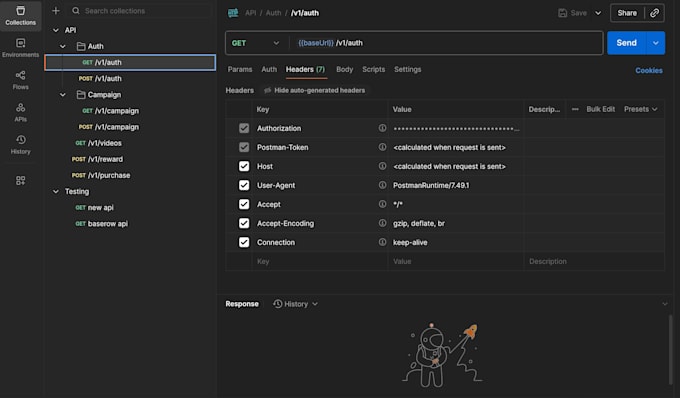Open the Environments sidebar panel
The image size is (680, 398).
[20, 48]
